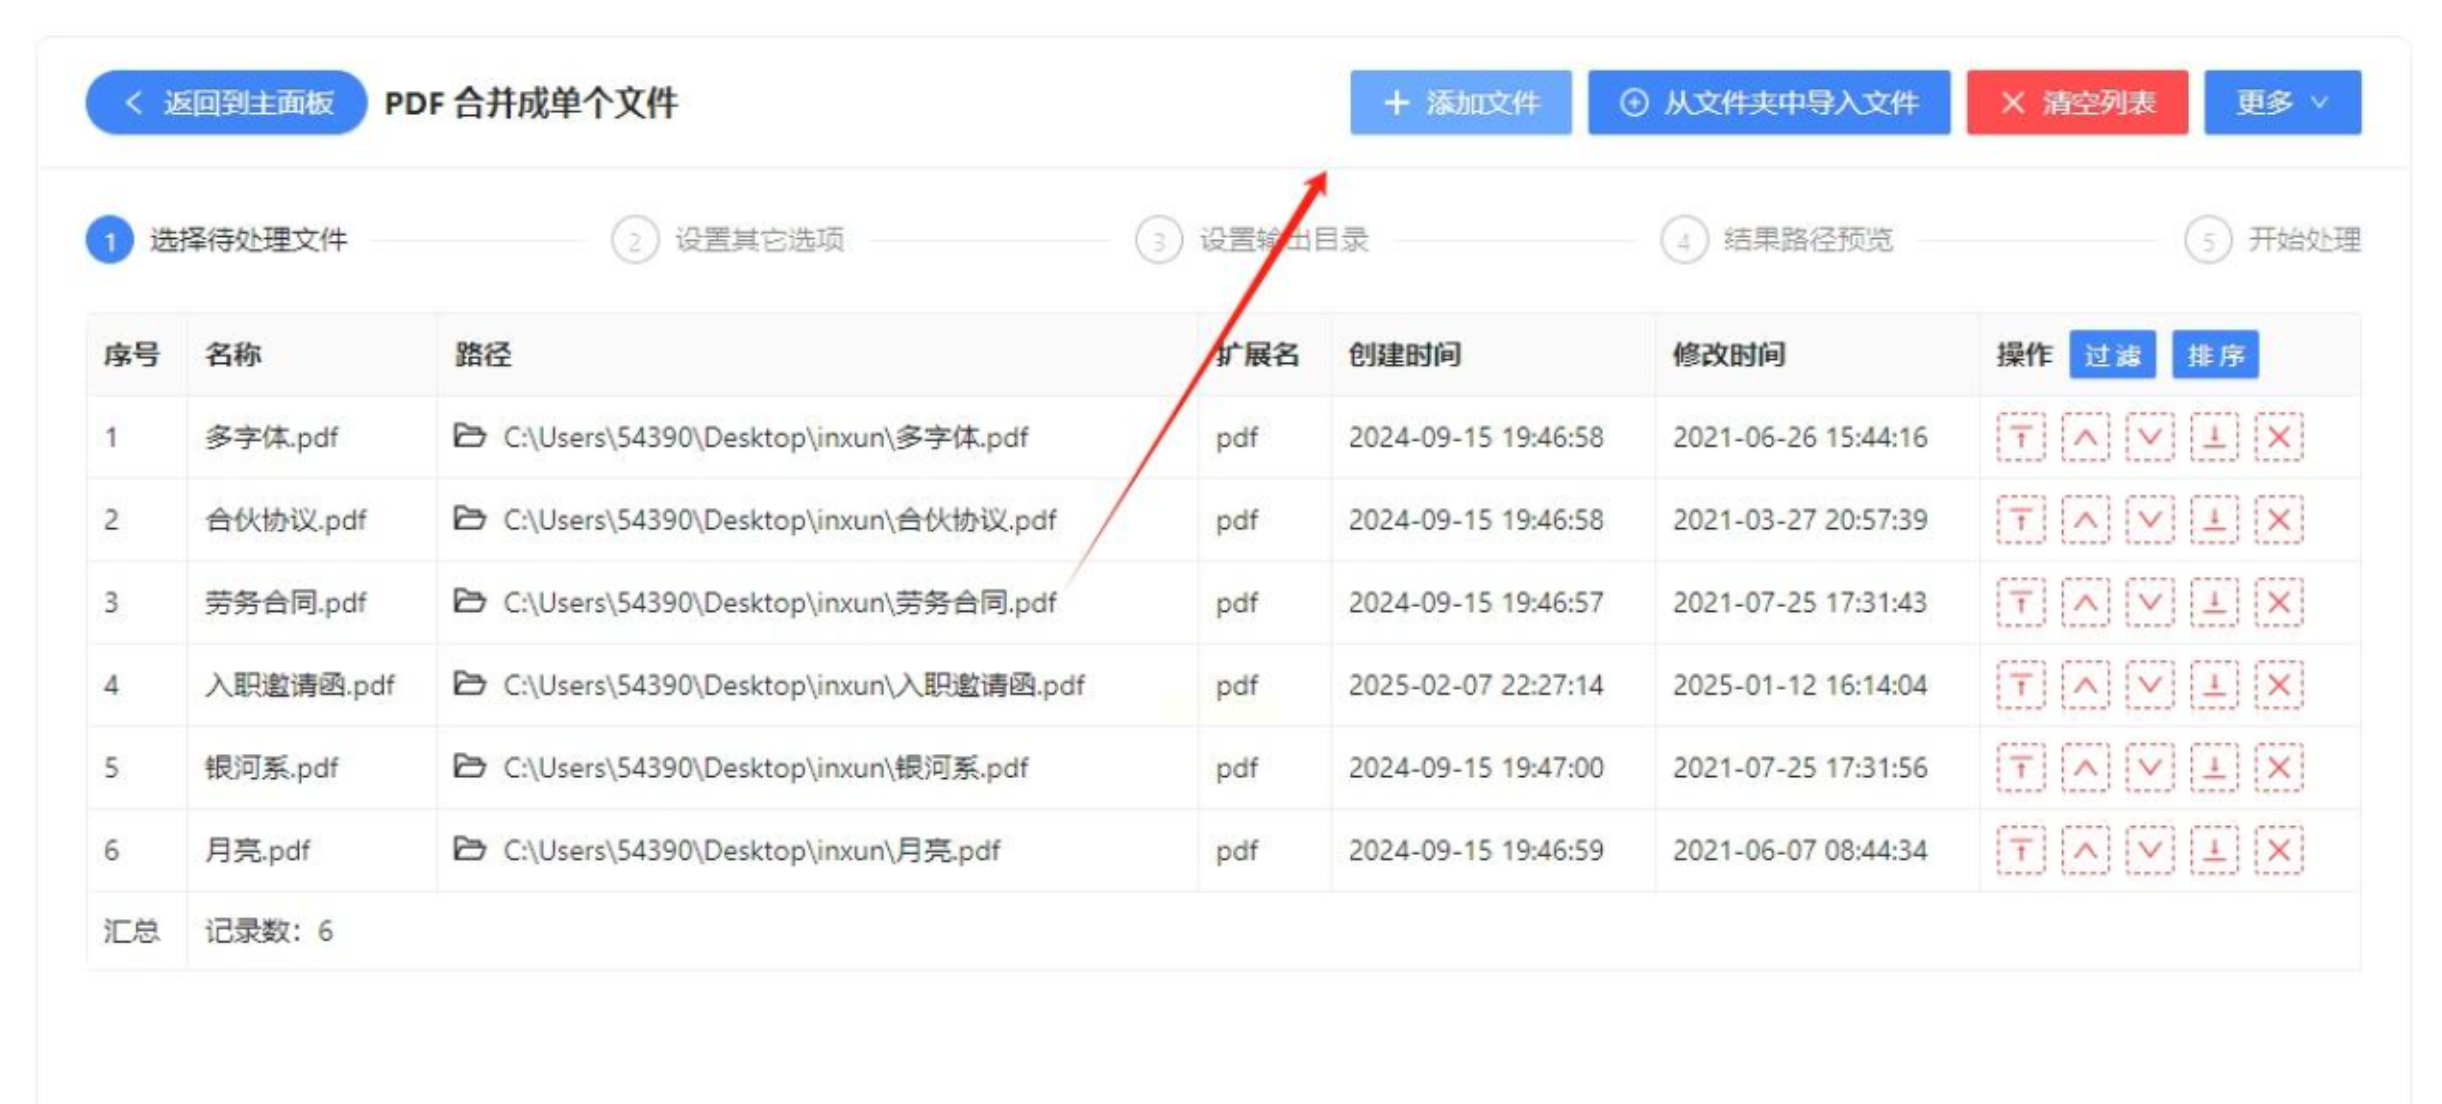Move 入职邀请函.pdf row to the bottom
The image size is (2442, 1104).
tap(2214, 685)
